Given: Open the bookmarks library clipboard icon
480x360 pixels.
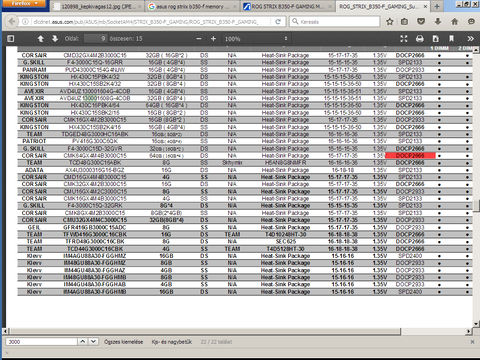Looking at the screenshot, I should (x=404, y=22).
